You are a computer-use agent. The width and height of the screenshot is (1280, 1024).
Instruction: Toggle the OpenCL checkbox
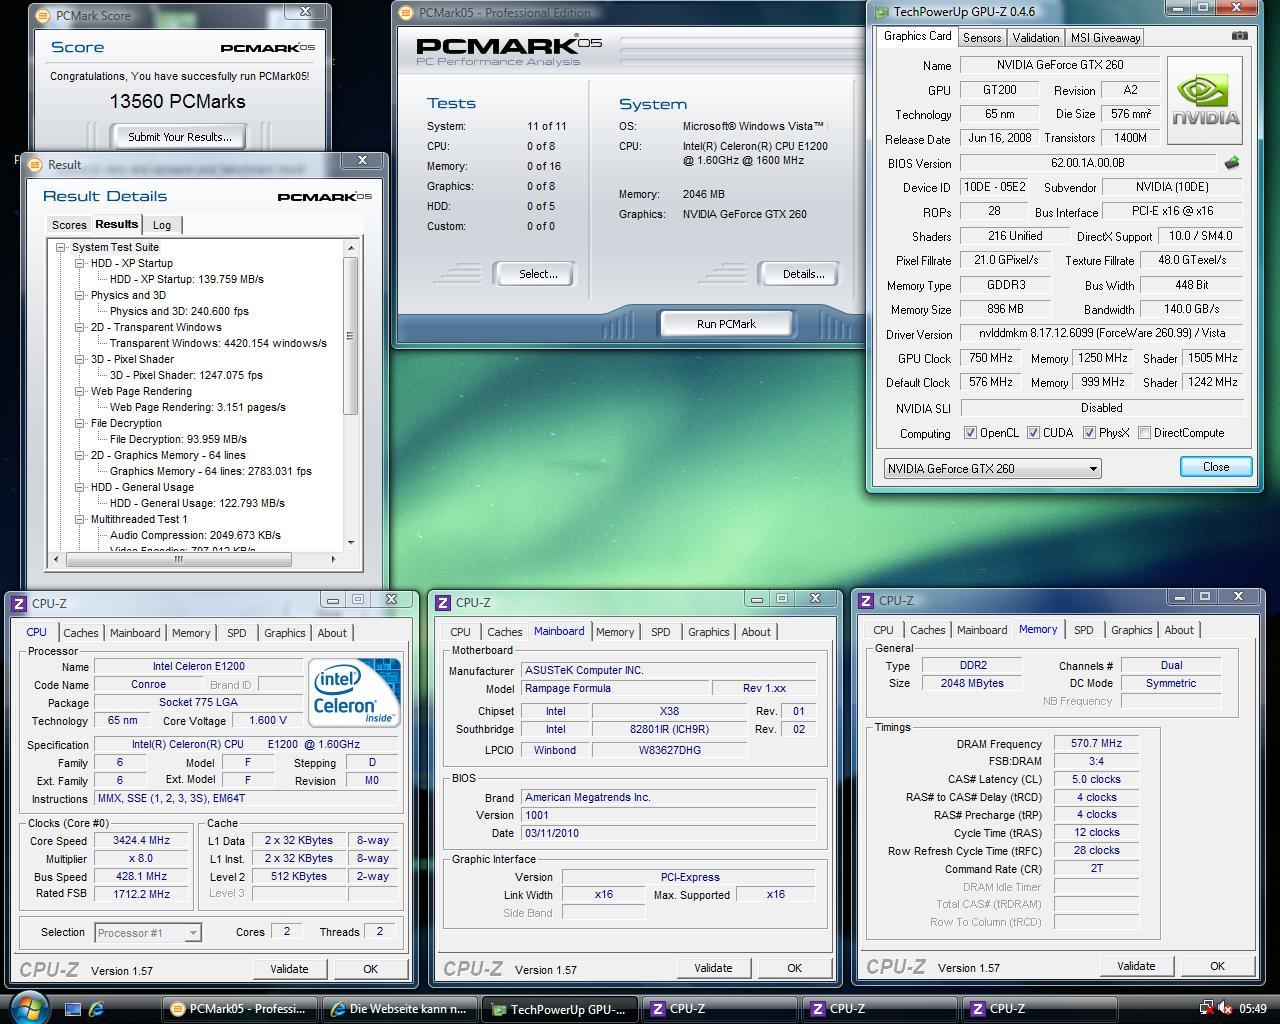coord(970,433)
